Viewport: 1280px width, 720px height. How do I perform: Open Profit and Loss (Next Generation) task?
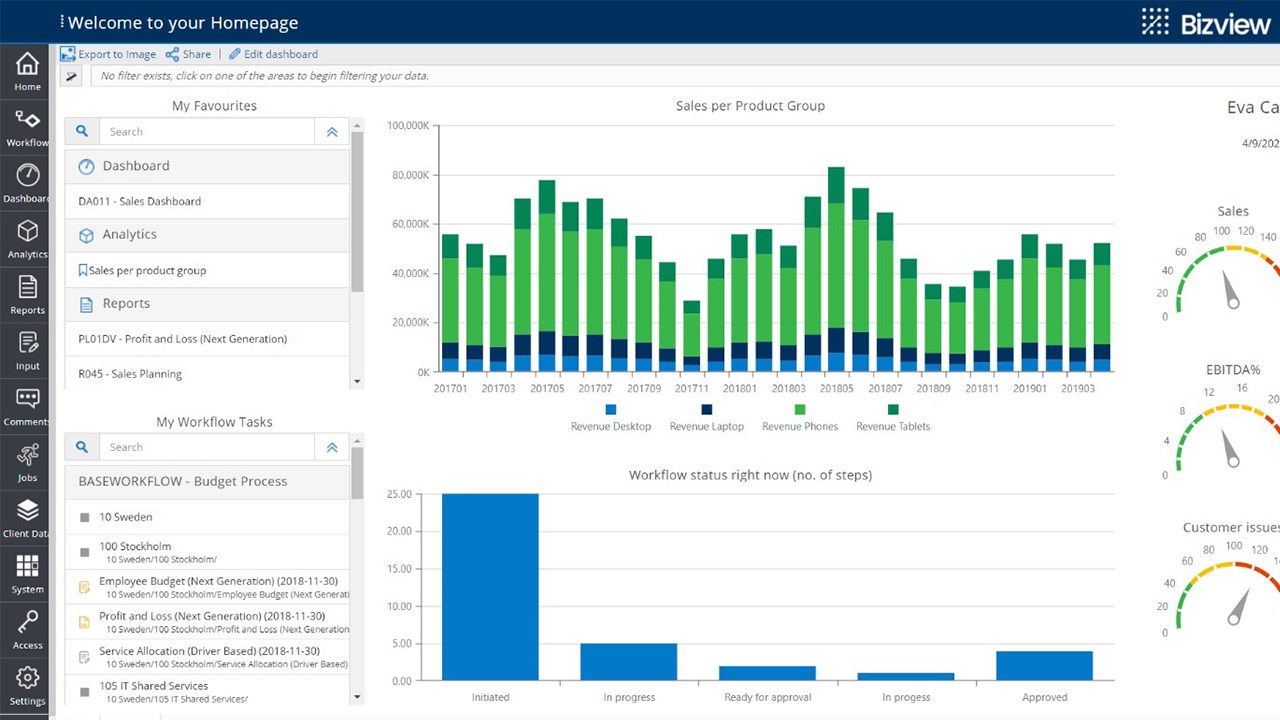coord(207,622)
